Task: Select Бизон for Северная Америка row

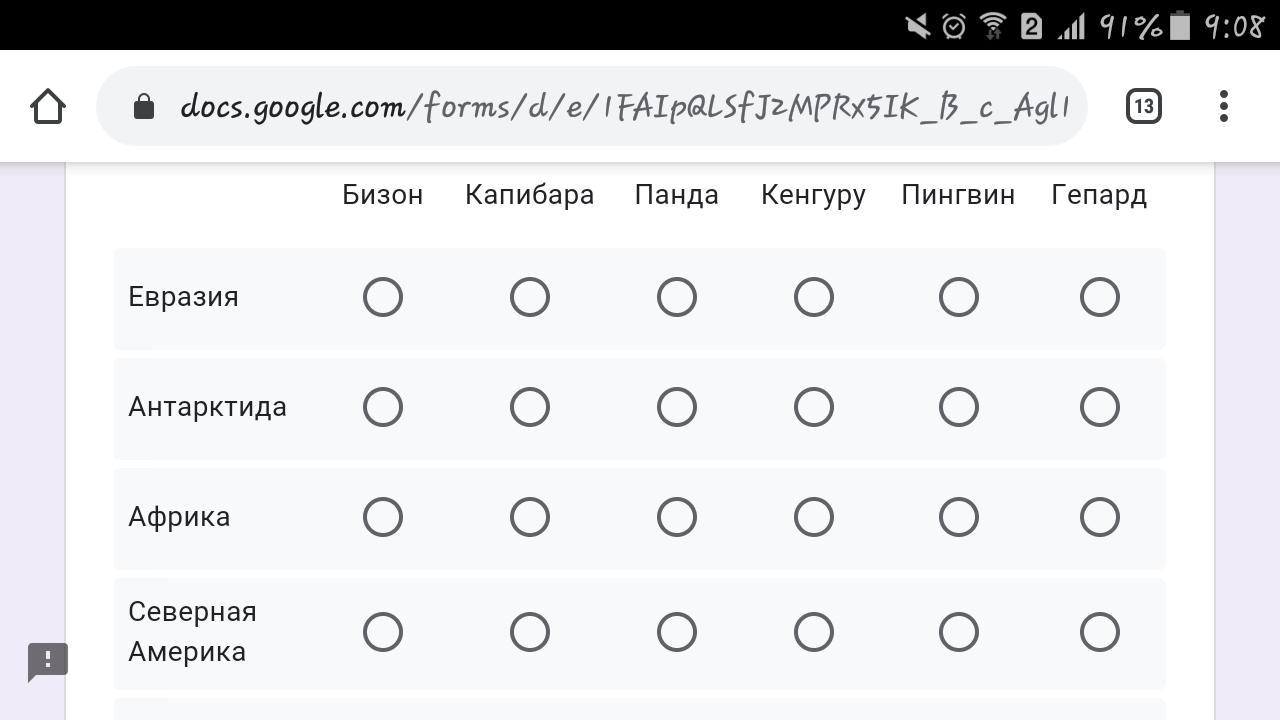Action: coord(383,632)
